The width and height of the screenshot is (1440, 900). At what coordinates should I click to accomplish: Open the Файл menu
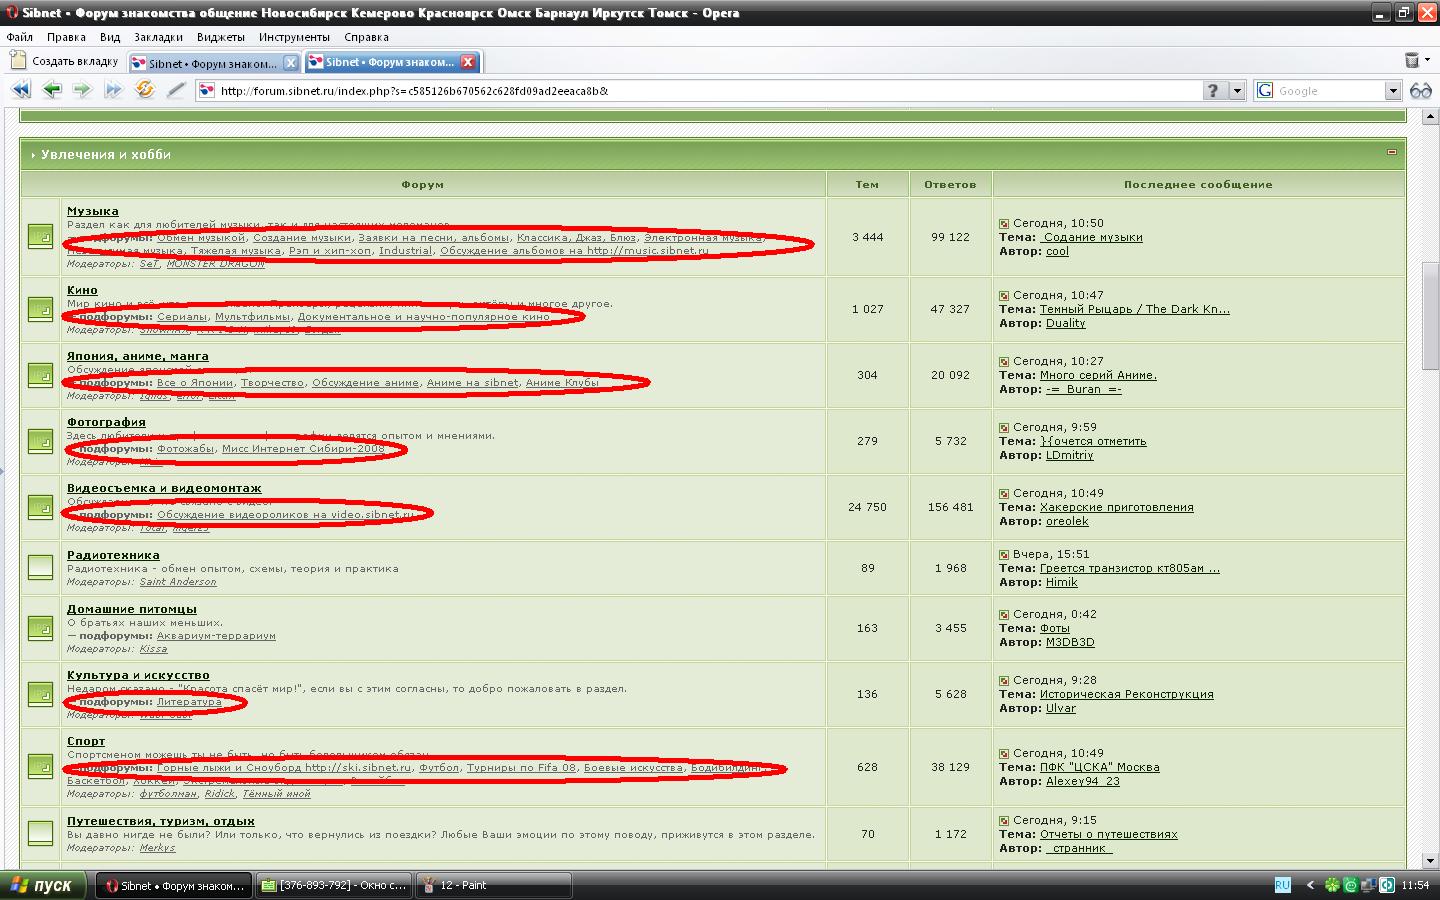[20, 37]
